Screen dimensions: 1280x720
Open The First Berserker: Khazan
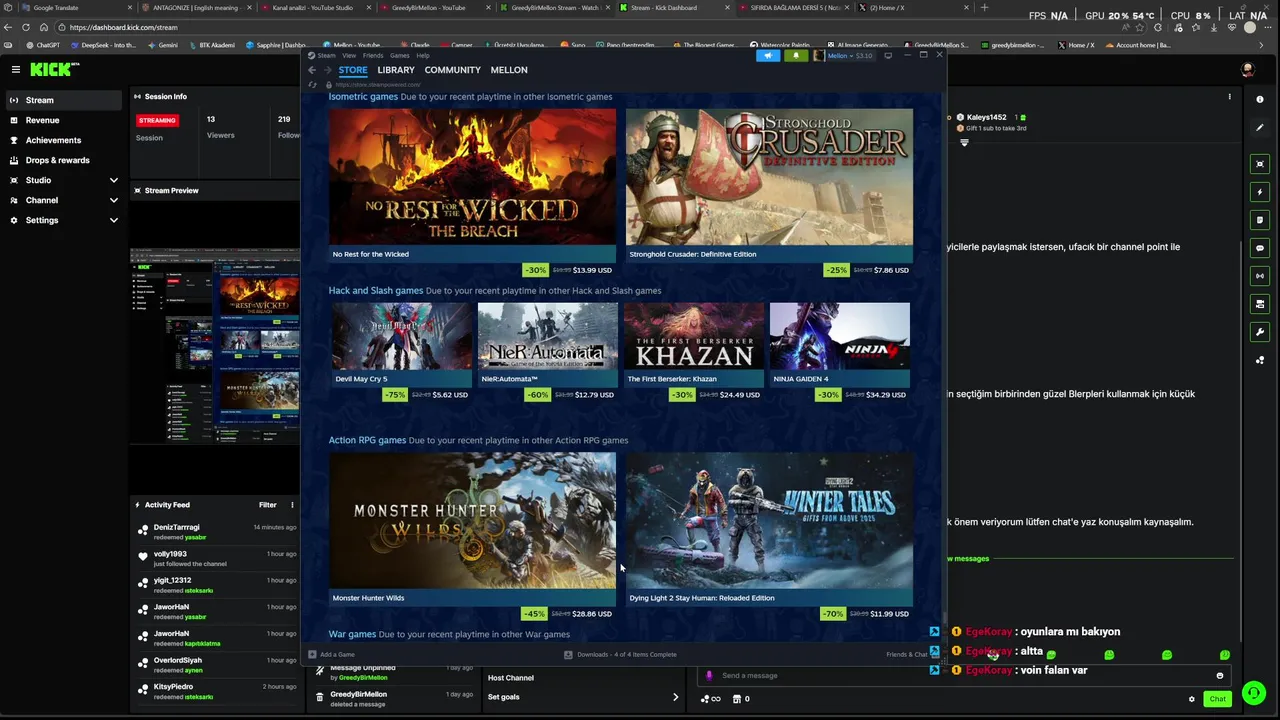pyautogui.click(x=693, y=344)
